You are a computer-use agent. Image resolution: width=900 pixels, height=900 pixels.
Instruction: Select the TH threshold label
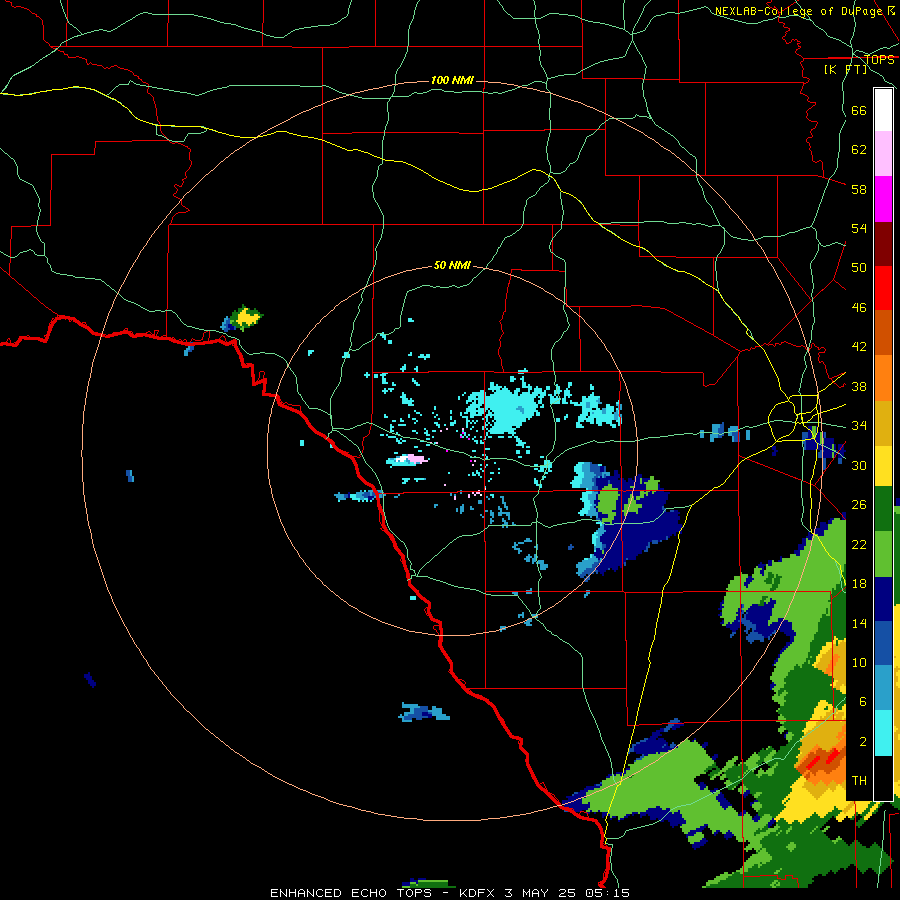coord(859,780)
